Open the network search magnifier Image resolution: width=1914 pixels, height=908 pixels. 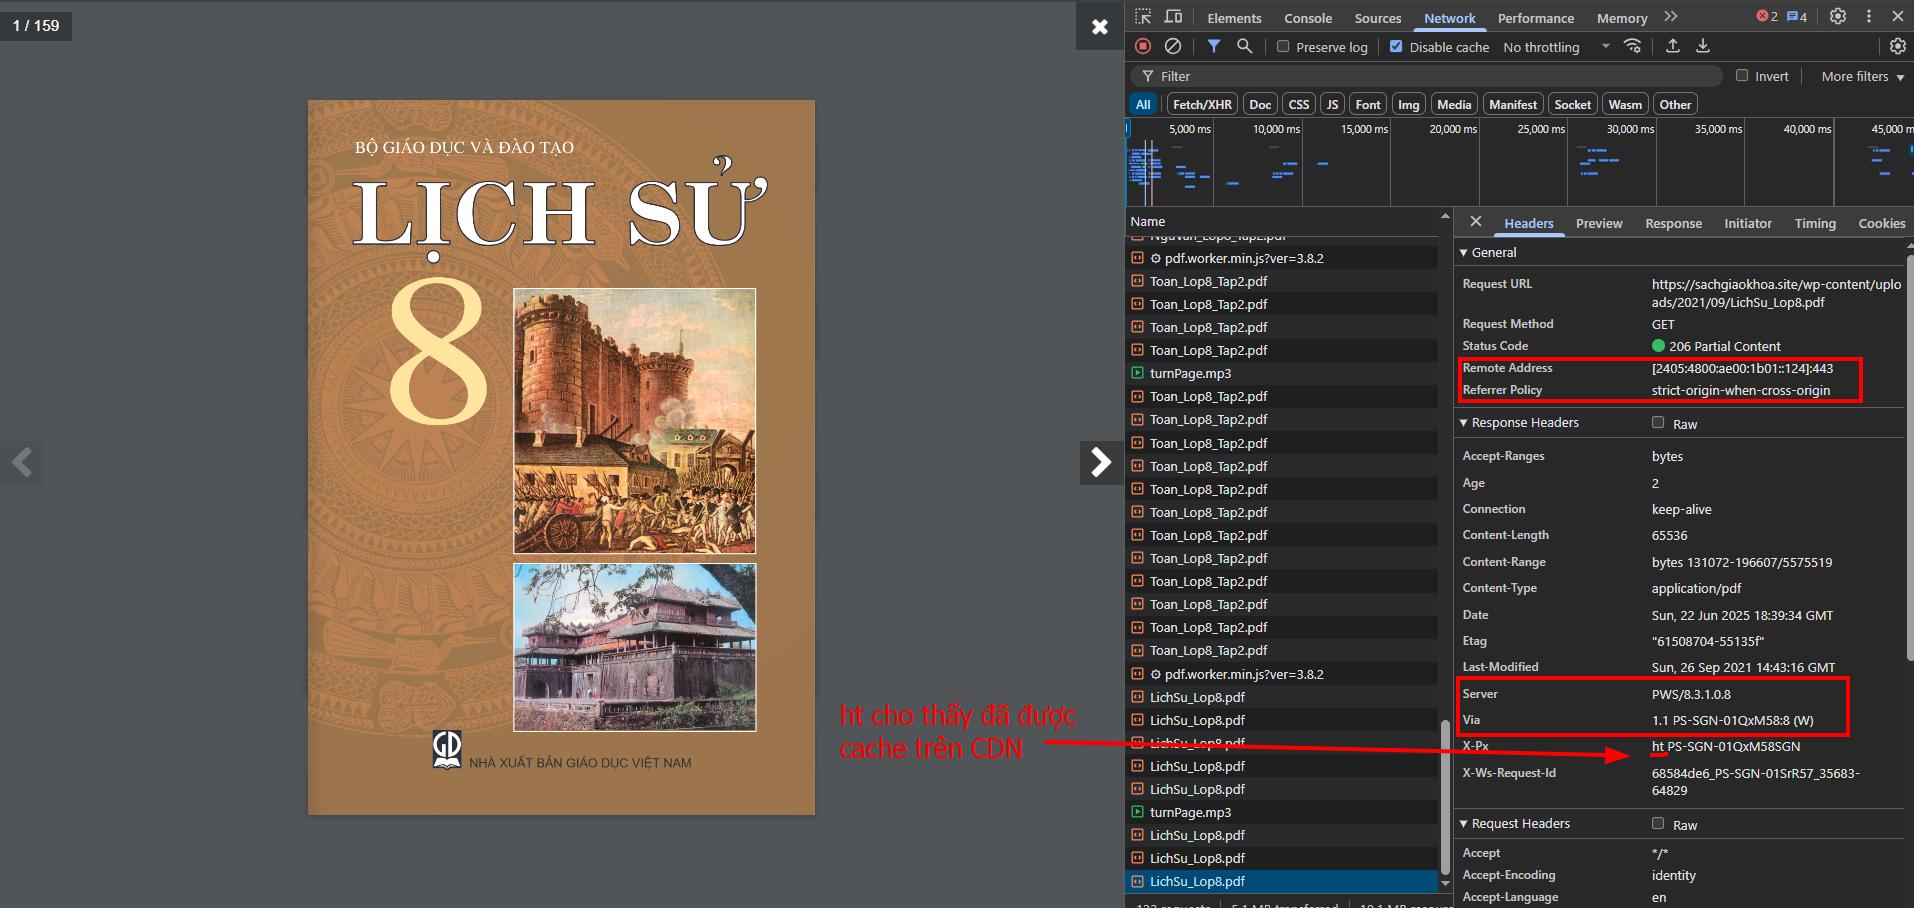[1244, 46]
